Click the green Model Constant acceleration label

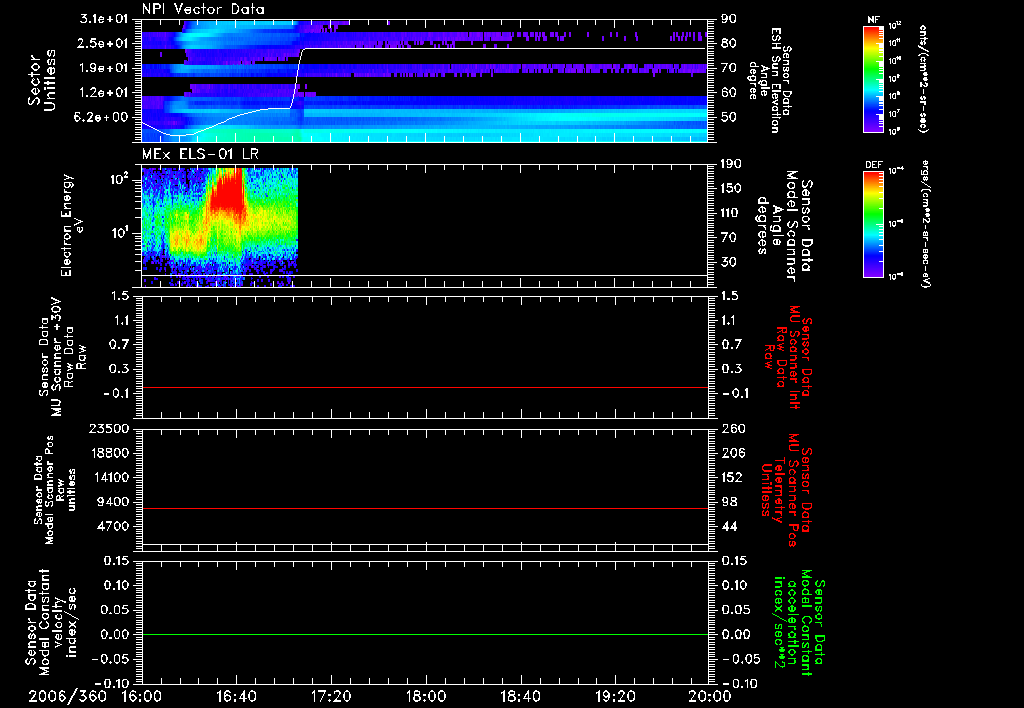[800, 623]
